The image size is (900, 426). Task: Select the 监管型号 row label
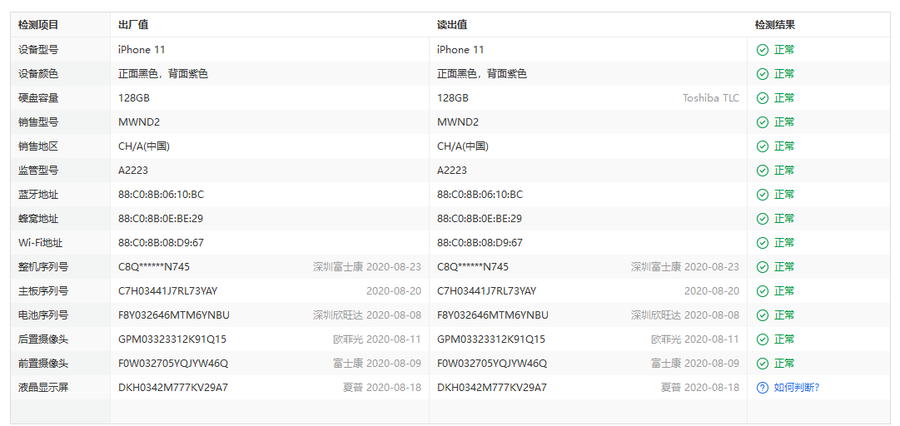pos(38,171)
